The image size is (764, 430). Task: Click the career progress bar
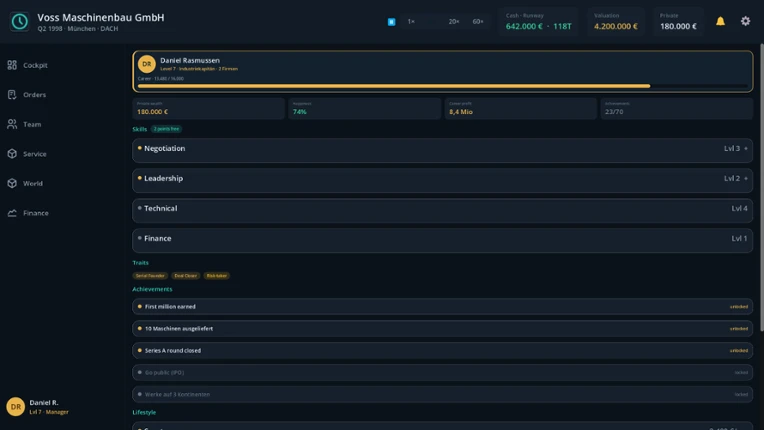[x=442, y=86]
